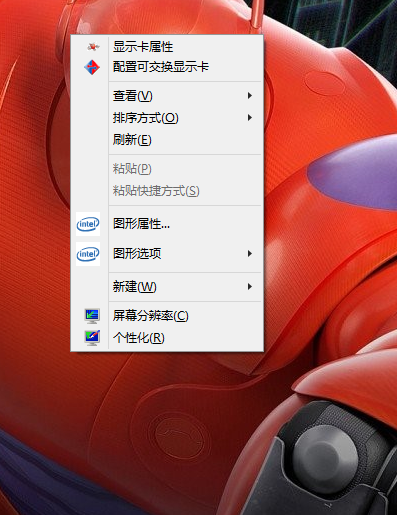This screenshot has height=515, width=397.
Task: Refresh desktop with 刷新(E)
Action: click(x=167, y=140)
